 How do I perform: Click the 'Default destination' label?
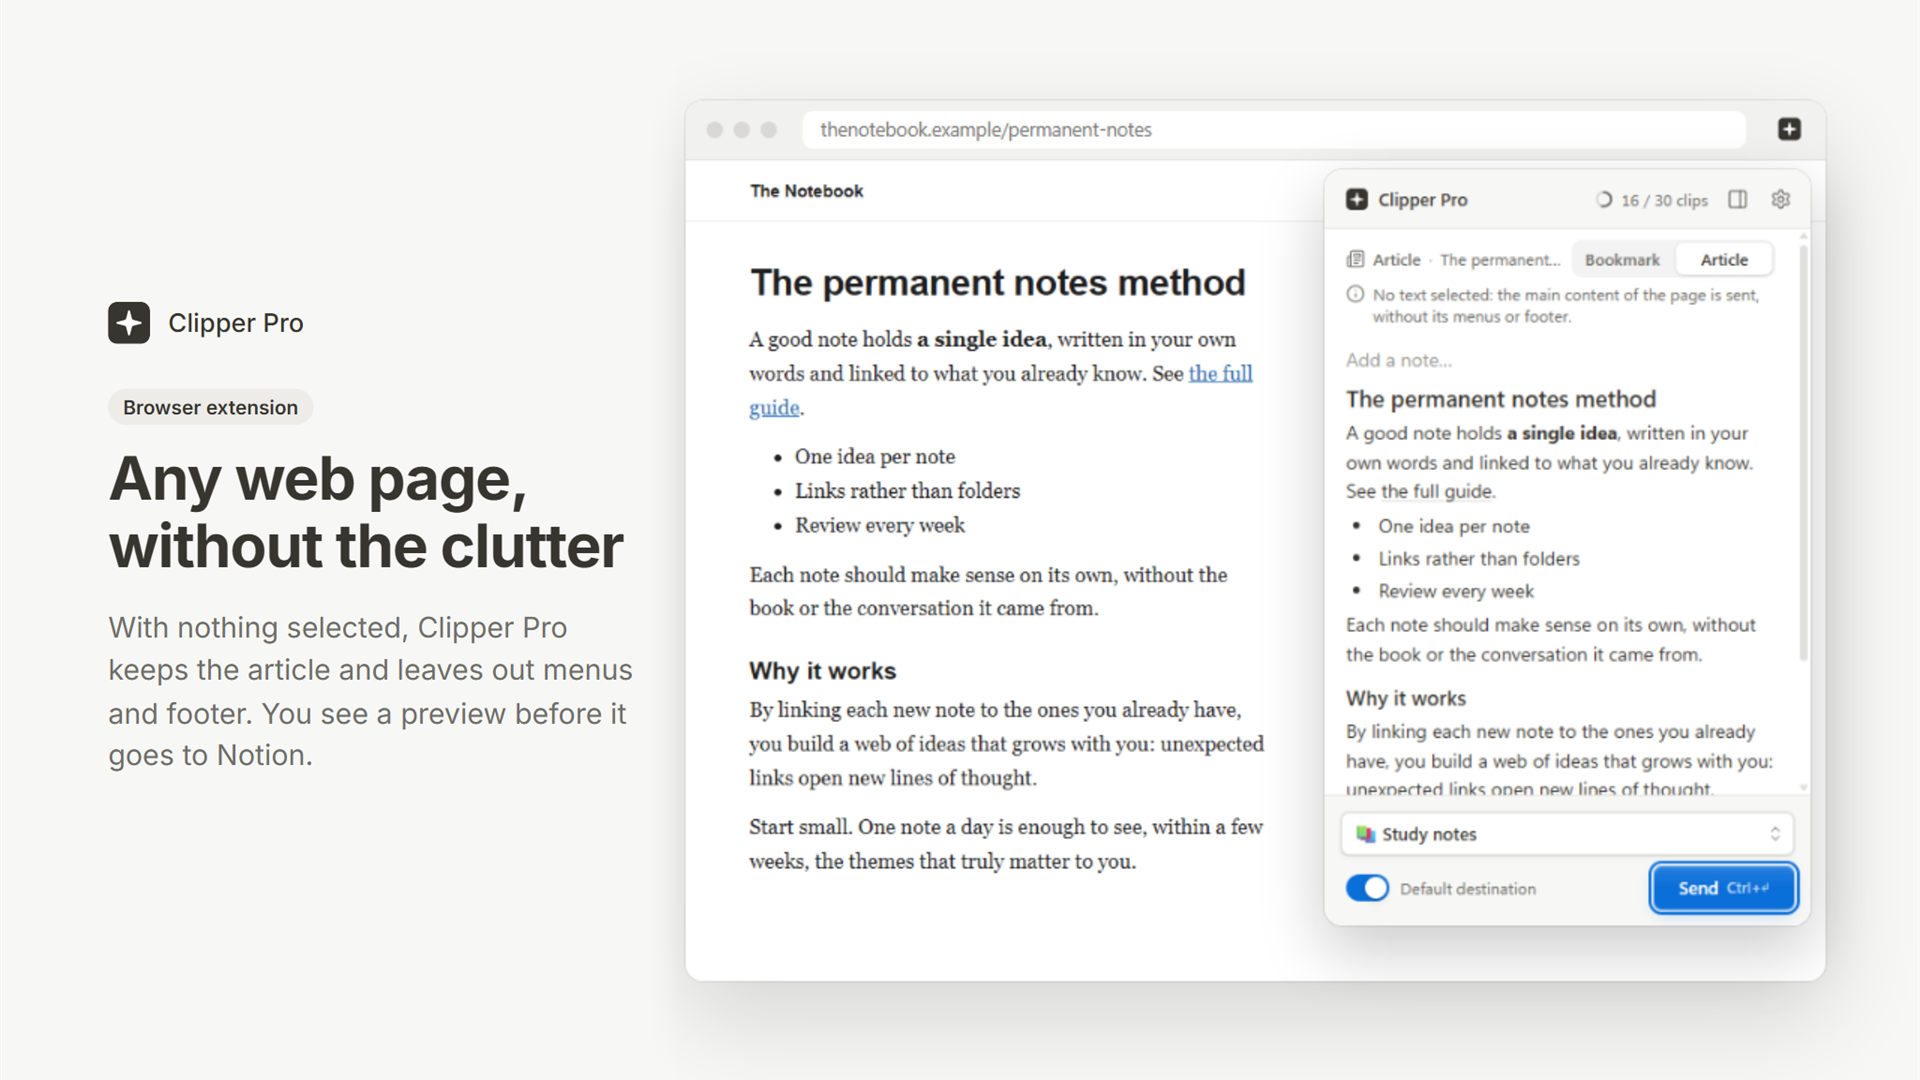(x=1467, y=889)
